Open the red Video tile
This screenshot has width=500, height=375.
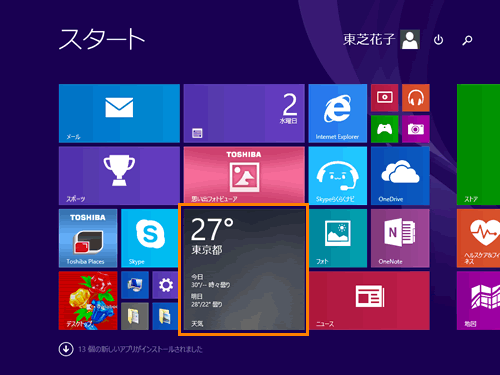(x=384, y=98)
